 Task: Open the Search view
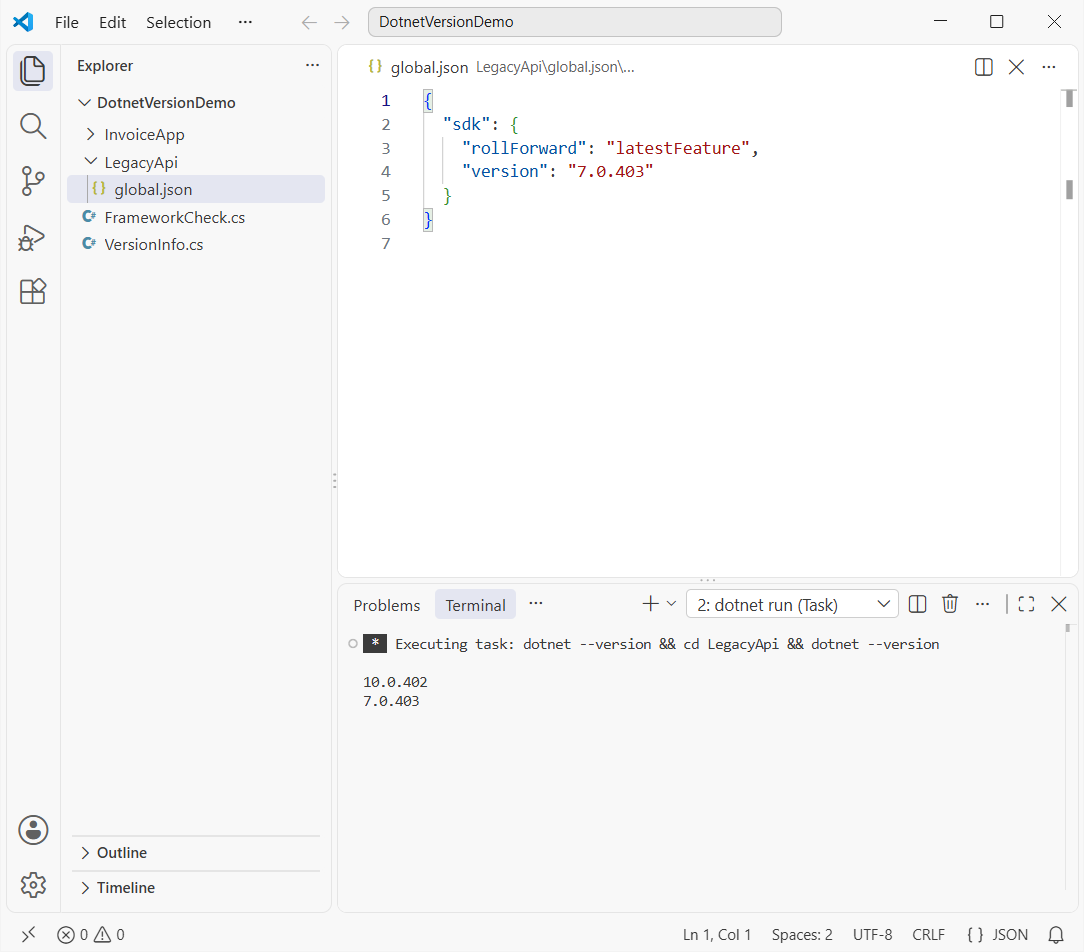click(x=32, y=126)
